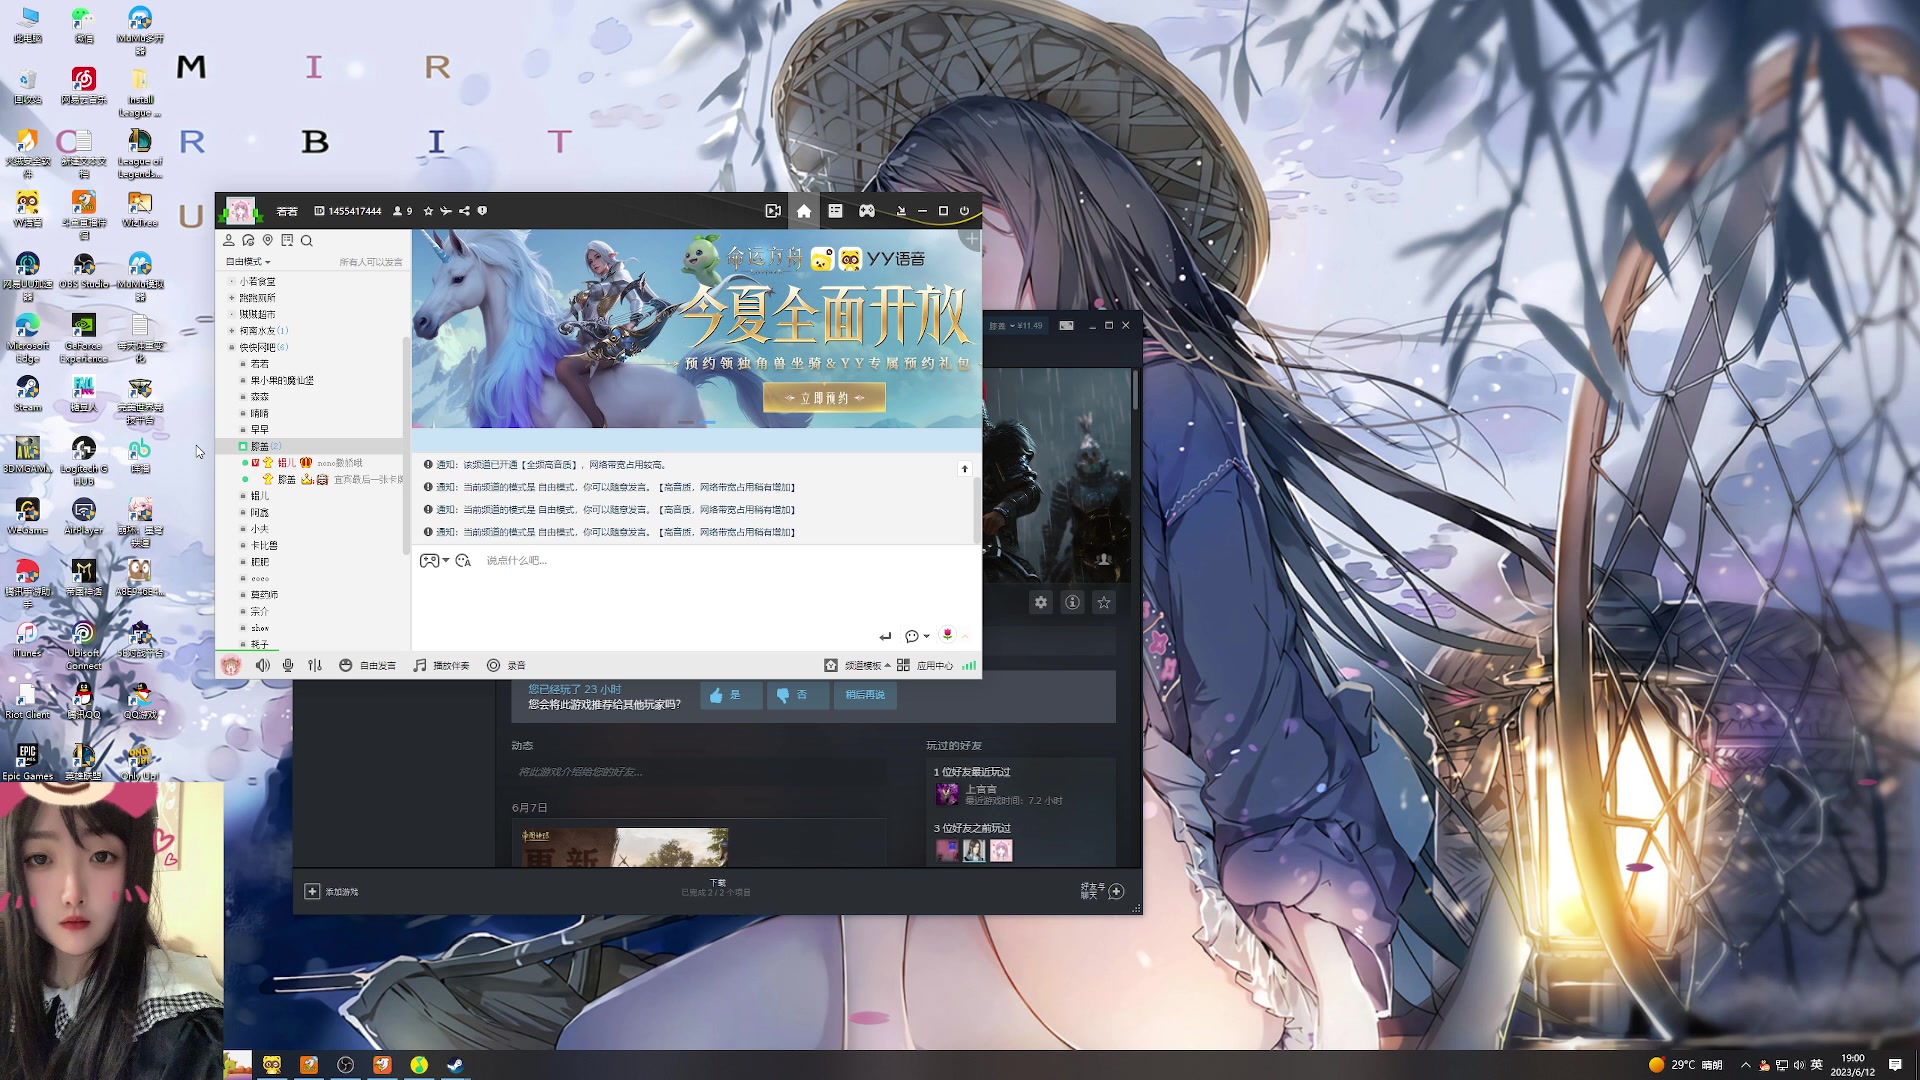Select the 快快网吧 channel
Viewport: 1920px width, 1080px height.
coord(257,347)
